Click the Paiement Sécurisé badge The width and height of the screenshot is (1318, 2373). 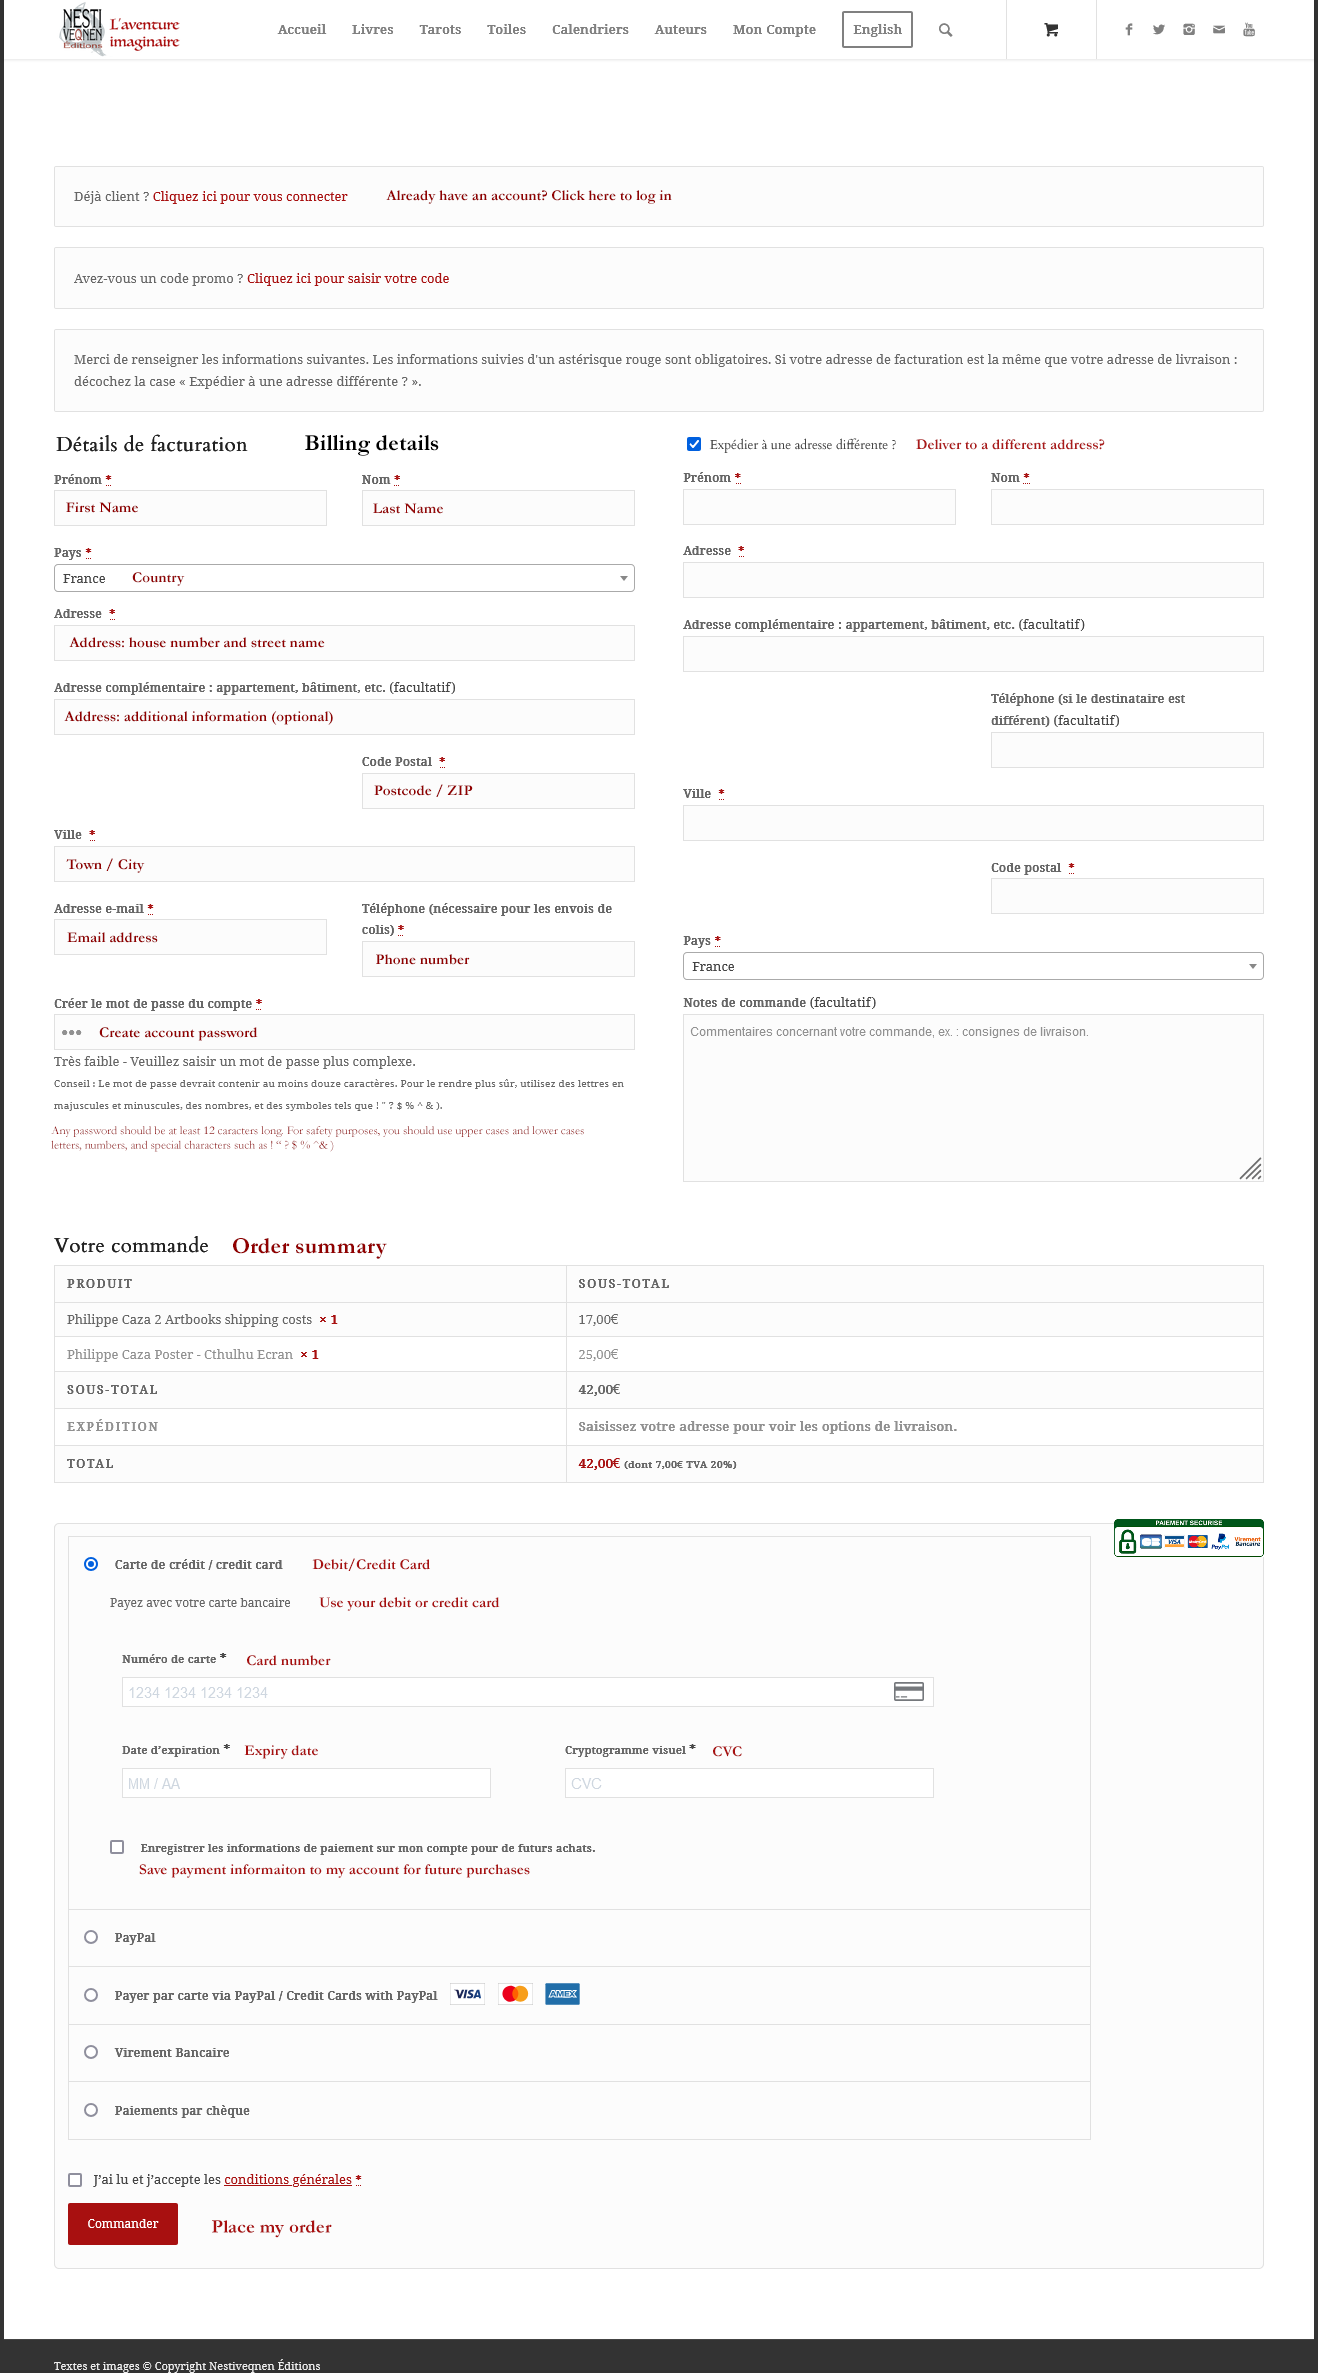(x=1189, y=1538)
